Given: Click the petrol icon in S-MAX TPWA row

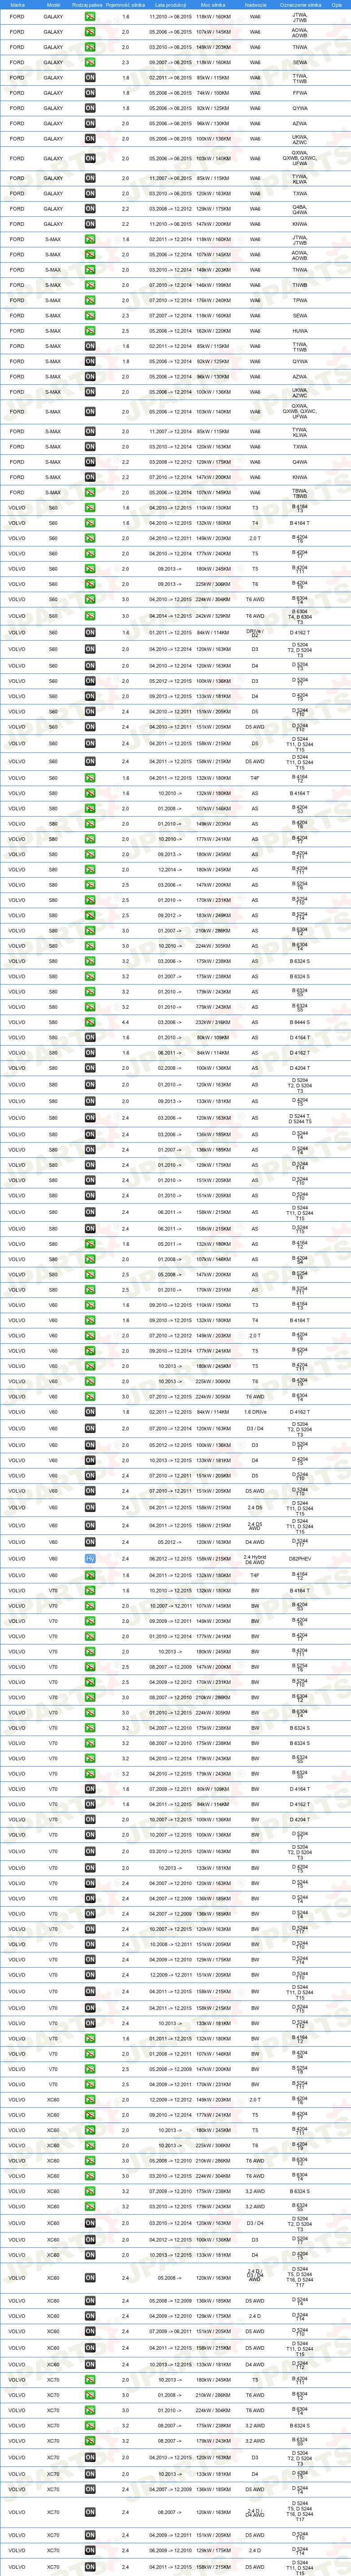Looking at the screenshot, I should [90, 300].
